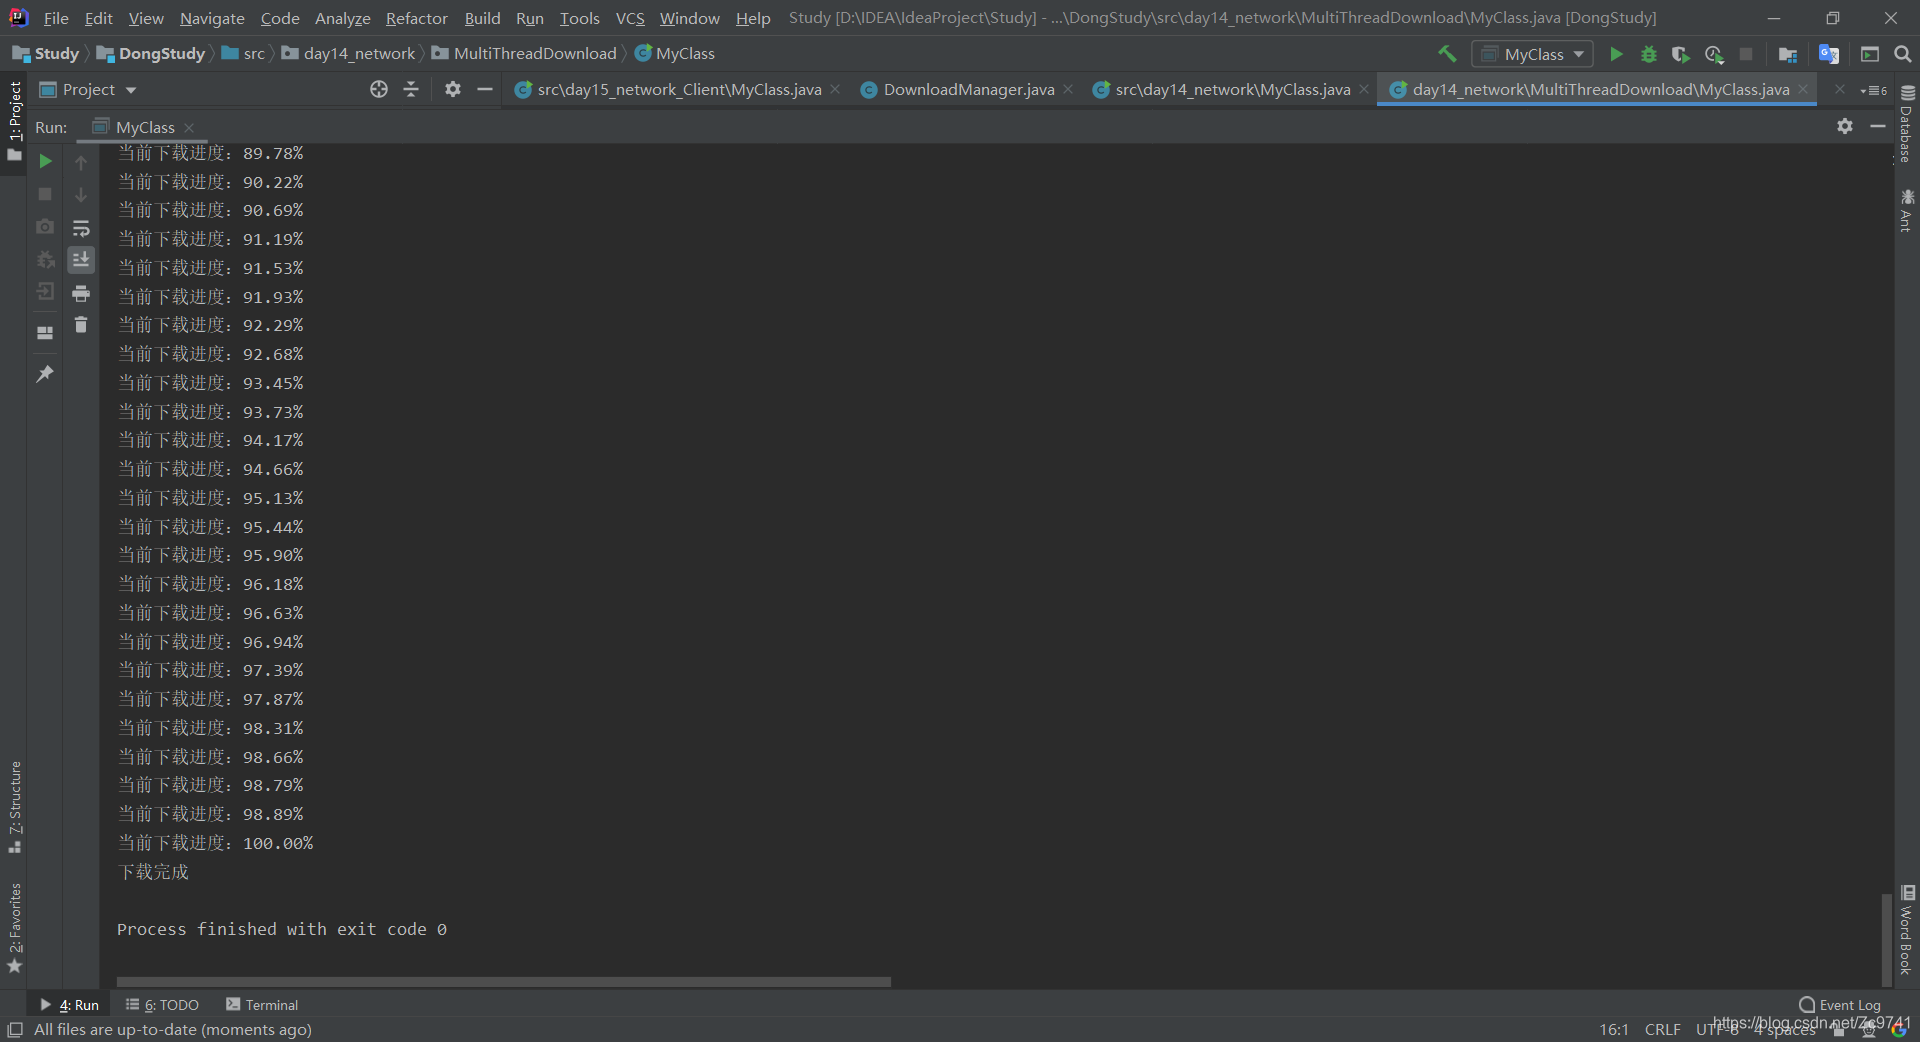Viewport: 1920px width, 1042px height.
Task: Click the CRLF line separator indicator
Action: point(1662,1030)
